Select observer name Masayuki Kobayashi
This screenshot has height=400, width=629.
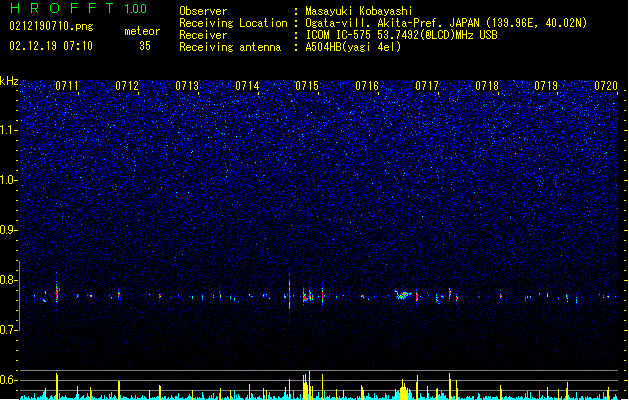click(359, 11)
